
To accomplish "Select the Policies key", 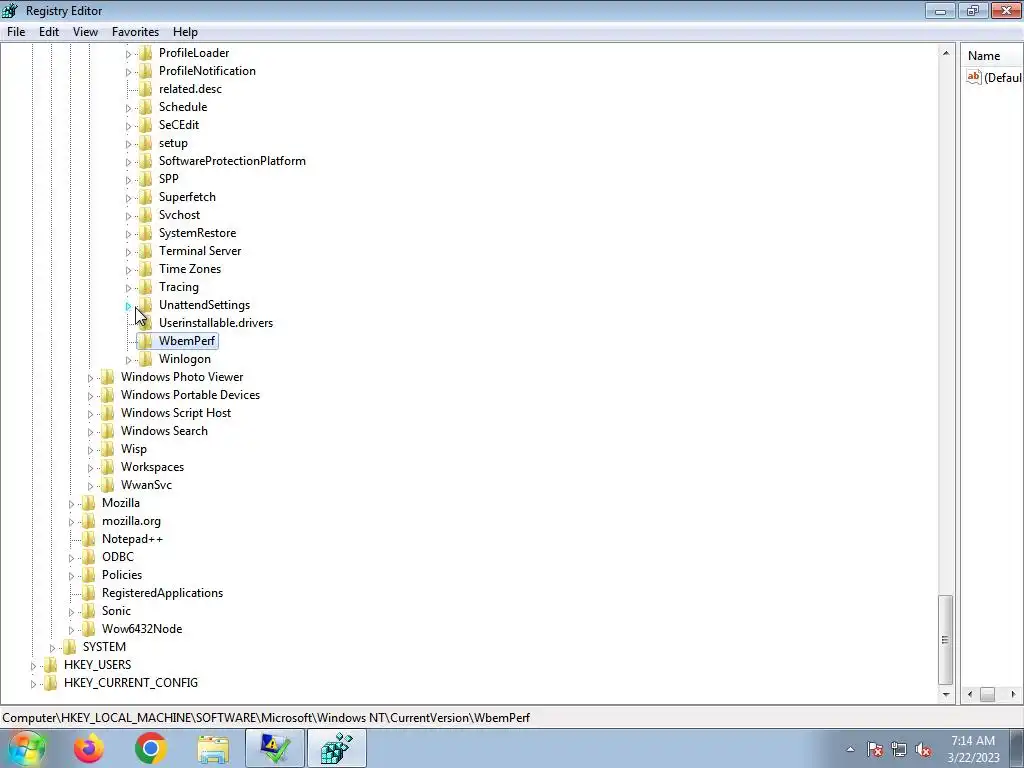I will [x=122, y=575].
